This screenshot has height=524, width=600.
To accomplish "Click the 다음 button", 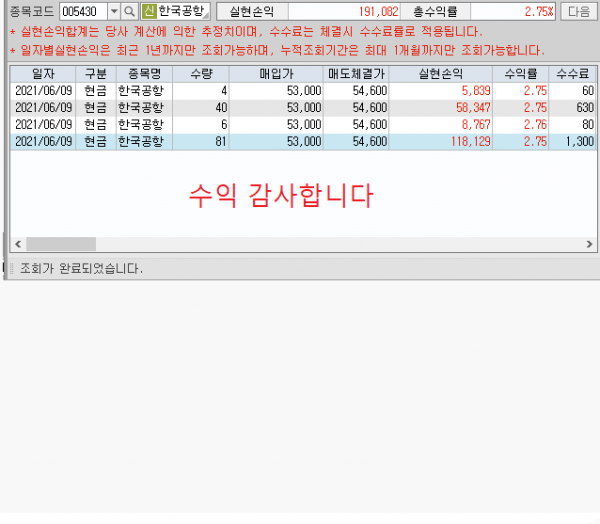I will tap(579, 11).
